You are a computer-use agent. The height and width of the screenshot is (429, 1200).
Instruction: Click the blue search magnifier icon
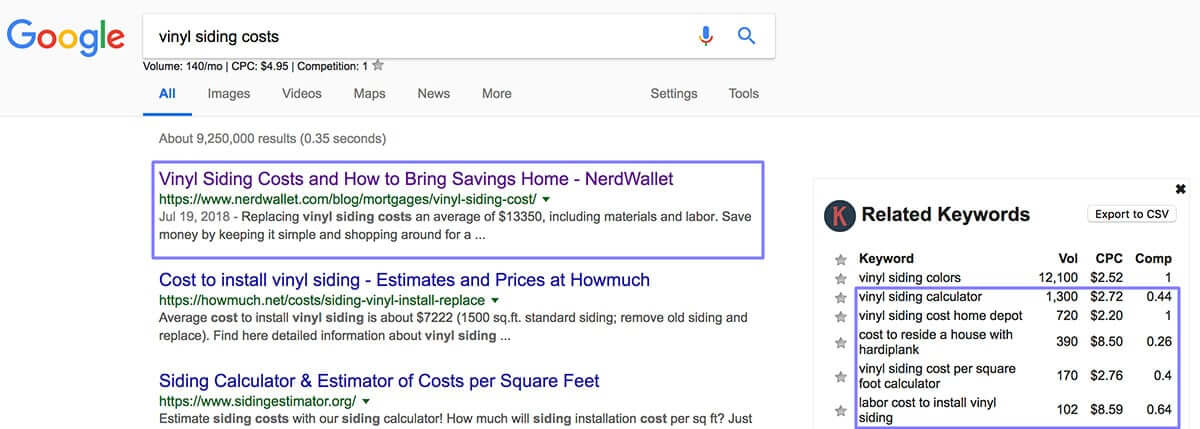(746, 36)
